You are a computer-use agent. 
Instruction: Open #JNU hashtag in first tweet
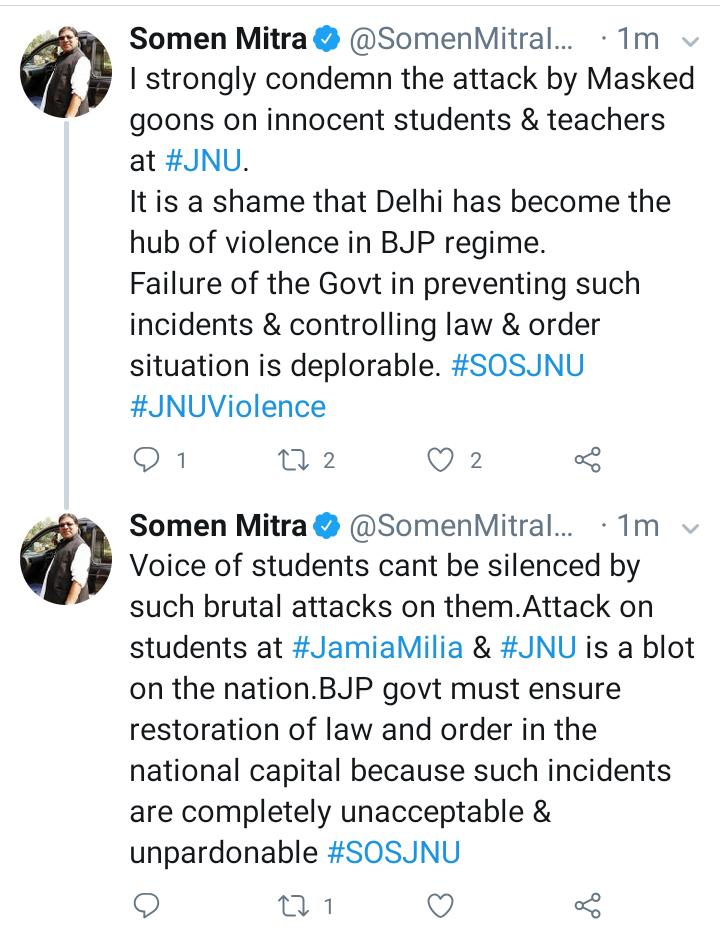205,160
